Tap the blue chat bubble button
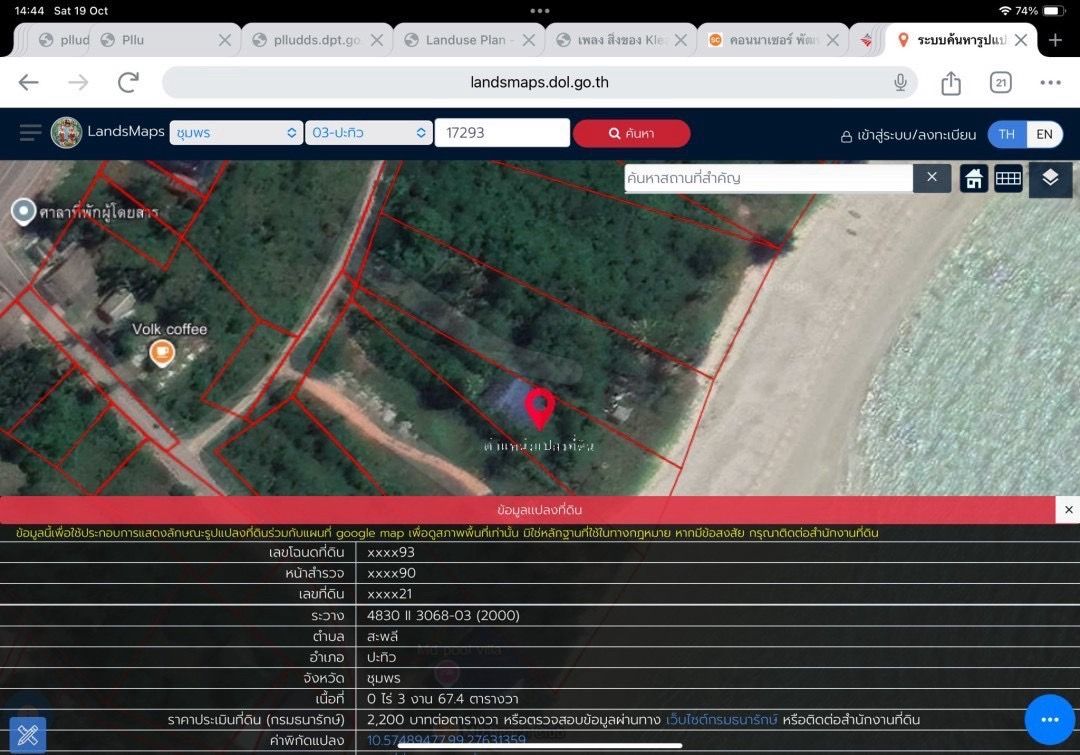Image resolution: width=1080 pixels, height=755 pixels. (x=1050, y=720)
